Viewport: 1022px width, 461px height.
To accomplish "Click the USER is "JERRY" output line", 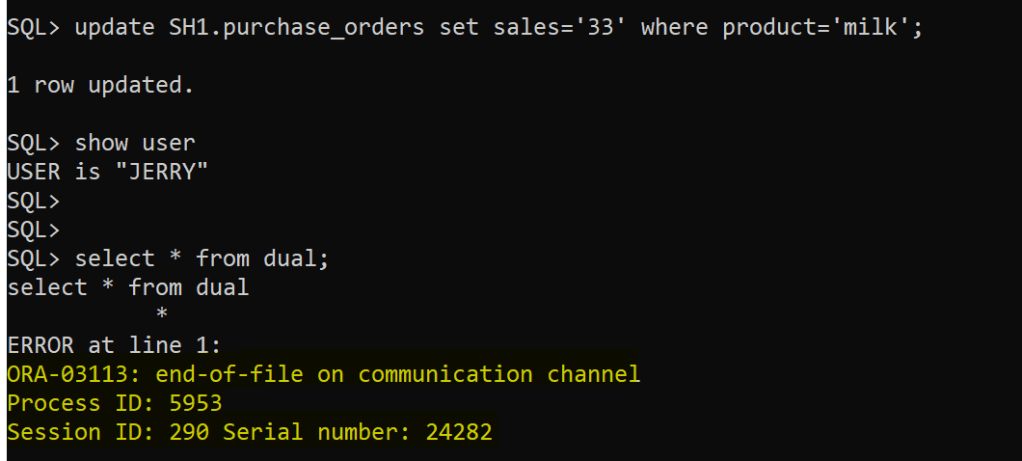I will pyautogui.click(x=107, y=172).
